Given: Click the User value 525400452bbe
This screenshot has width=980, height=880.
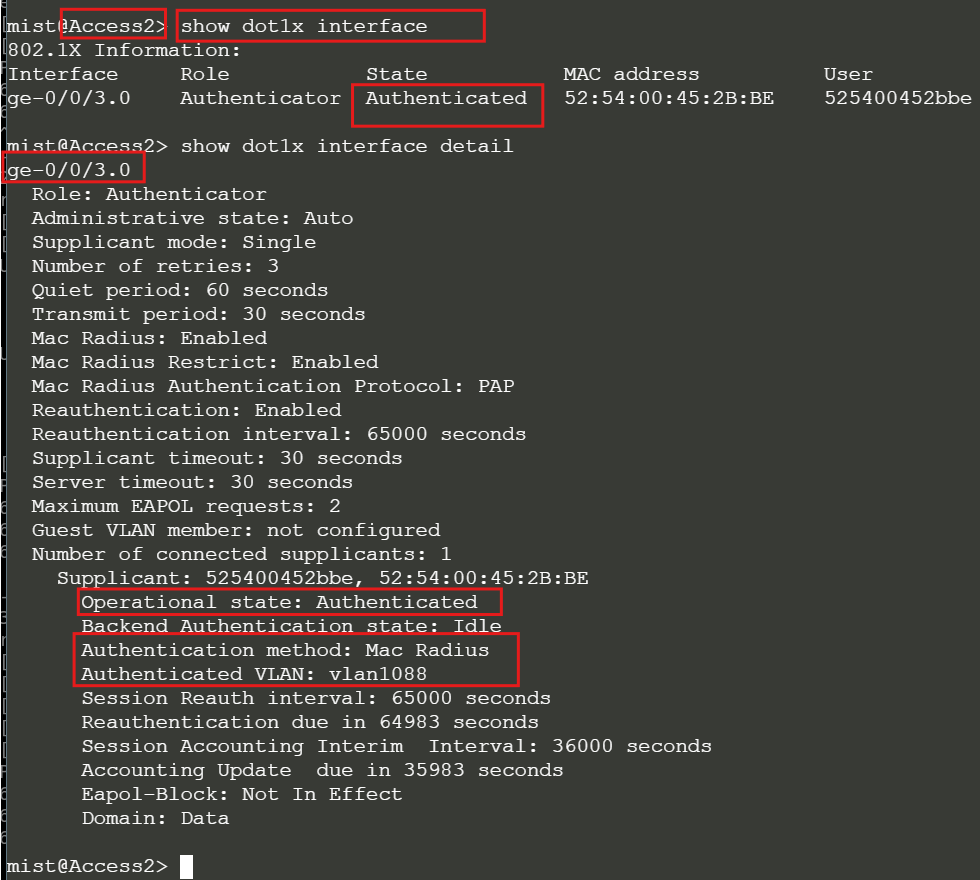Looking at the screenshot, I should [897, 98].
